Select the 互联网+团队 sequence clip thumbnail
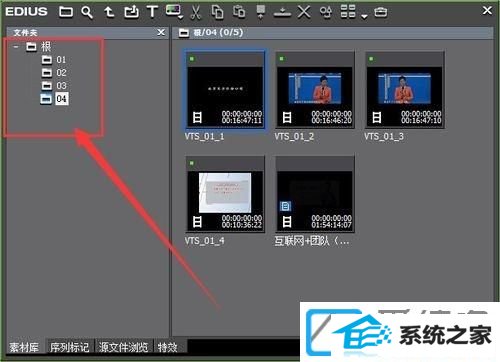500x362 pixels. (x=315, y=194)
